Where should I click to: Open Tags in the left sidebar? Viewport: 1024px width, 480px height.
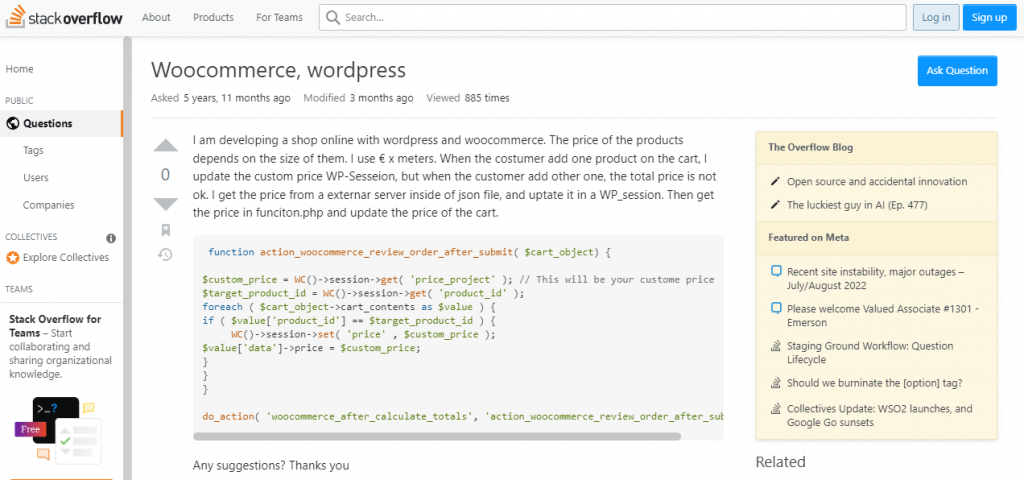[33, 150]
